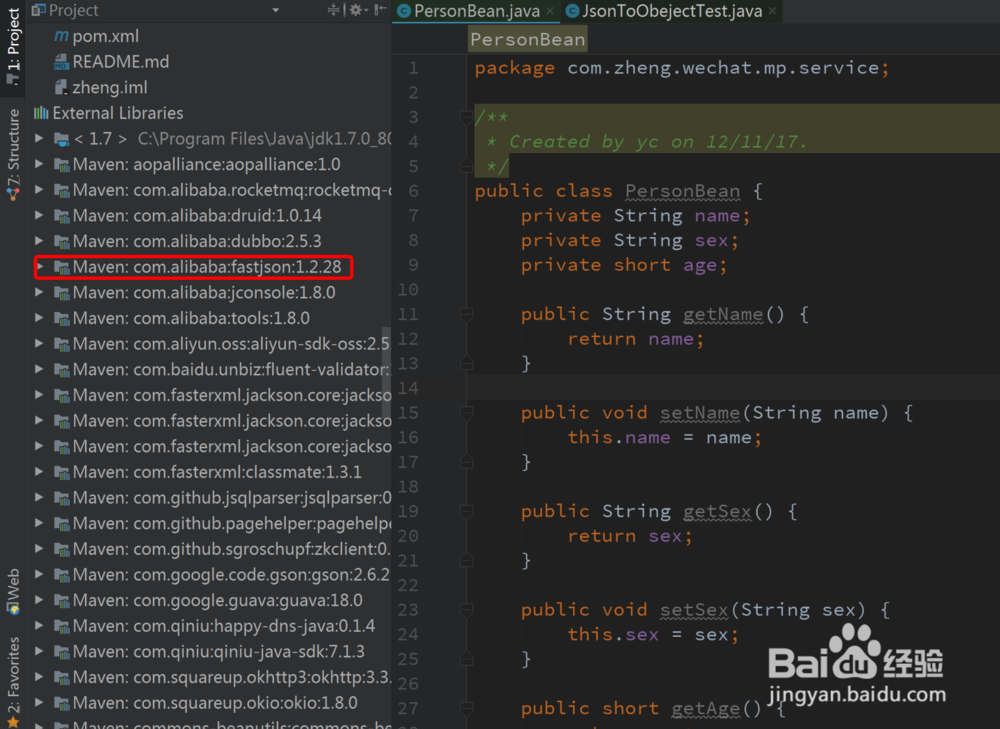
Task: Open the 7: Structure tool window tab
Action: (x=13, y=155)
